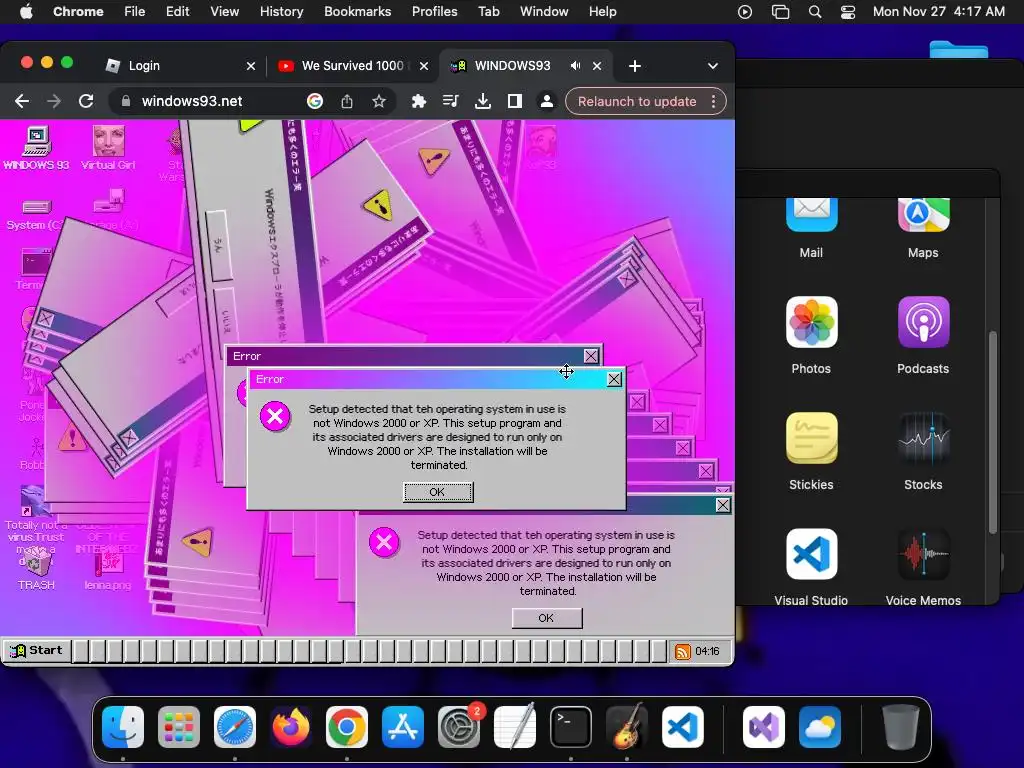Click the Google icon in address bar
Screen dimensions: 1024x768
pyautogui.click(x=315, y=101)
